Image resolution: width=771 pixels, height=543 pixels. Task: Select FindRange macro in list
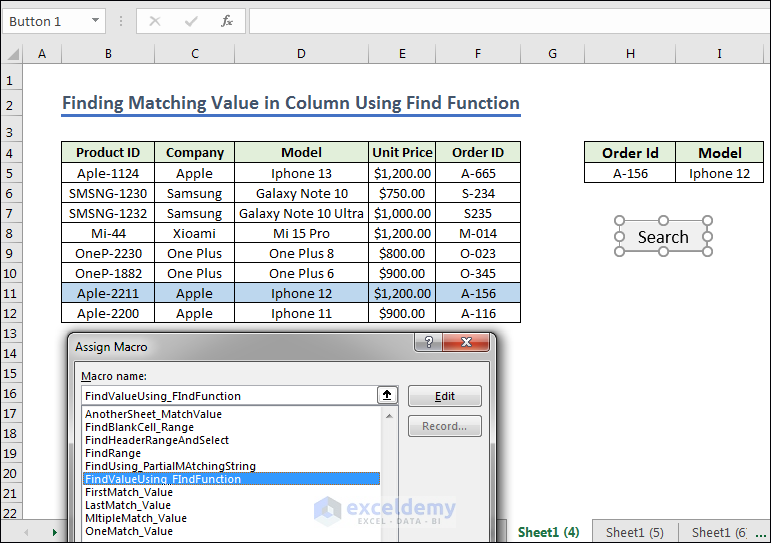113,453
